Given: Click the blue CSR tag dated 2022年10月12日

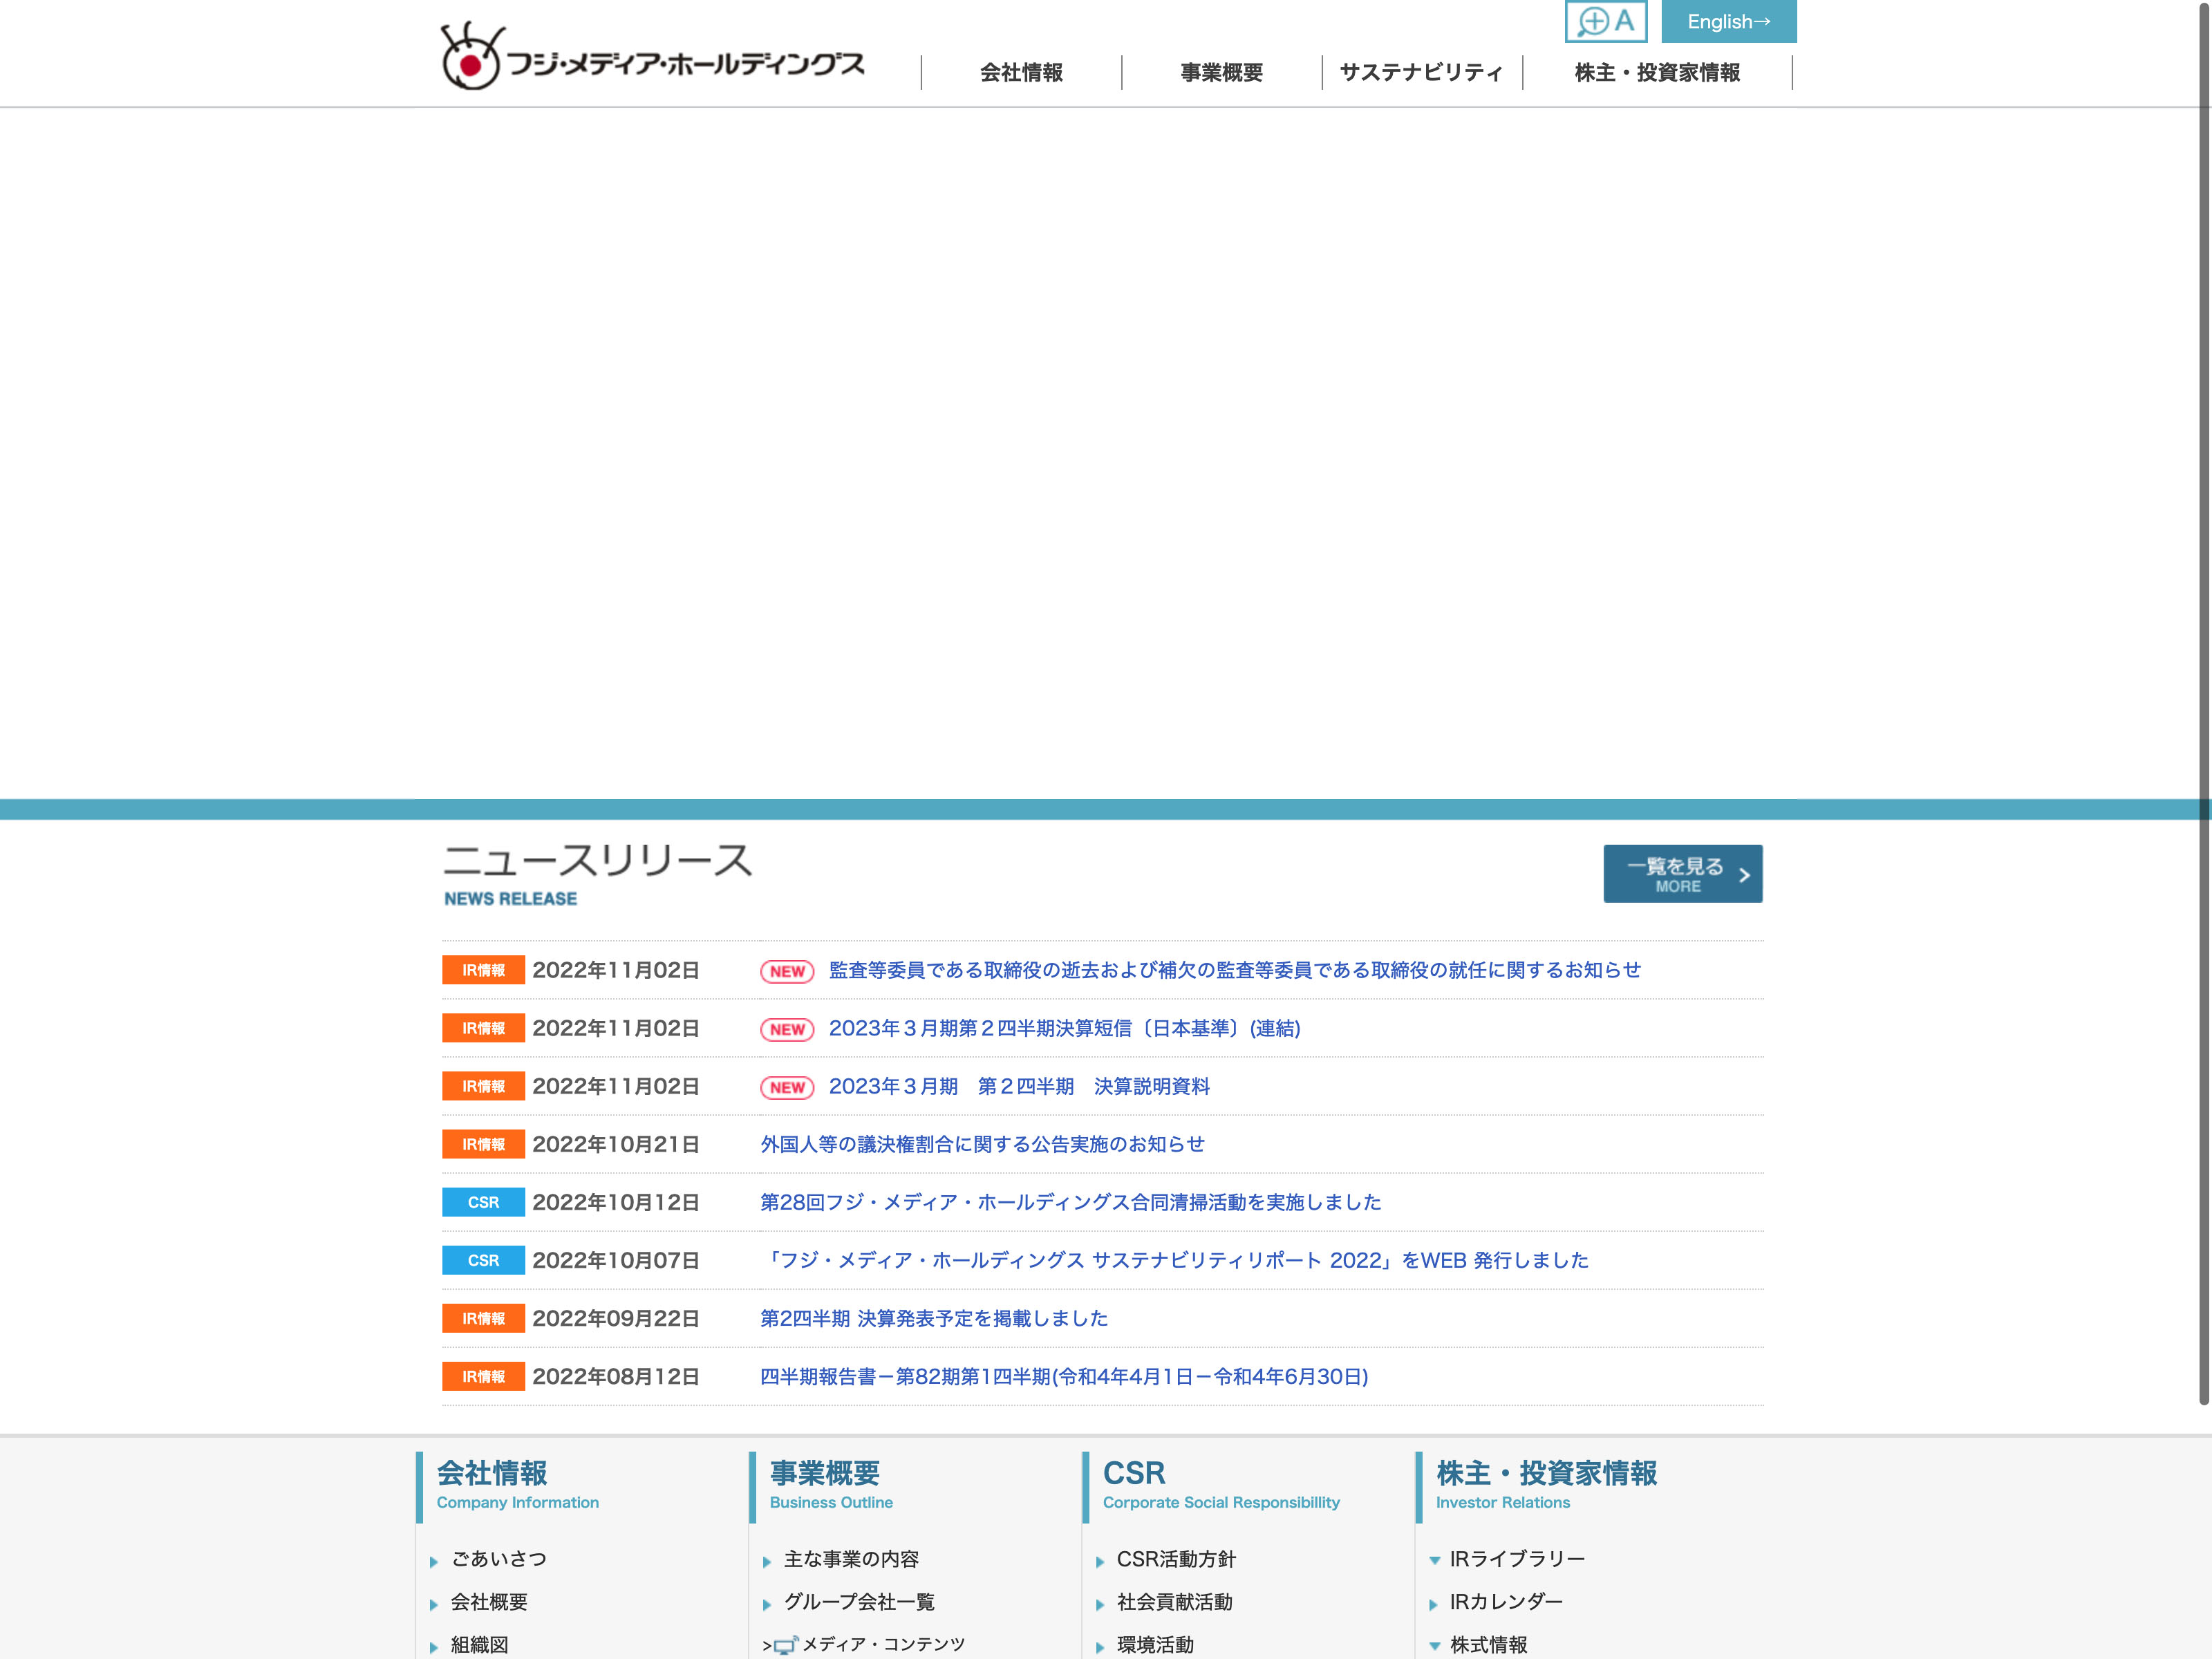Looking at the screenshot, I should pos(483,1202).
